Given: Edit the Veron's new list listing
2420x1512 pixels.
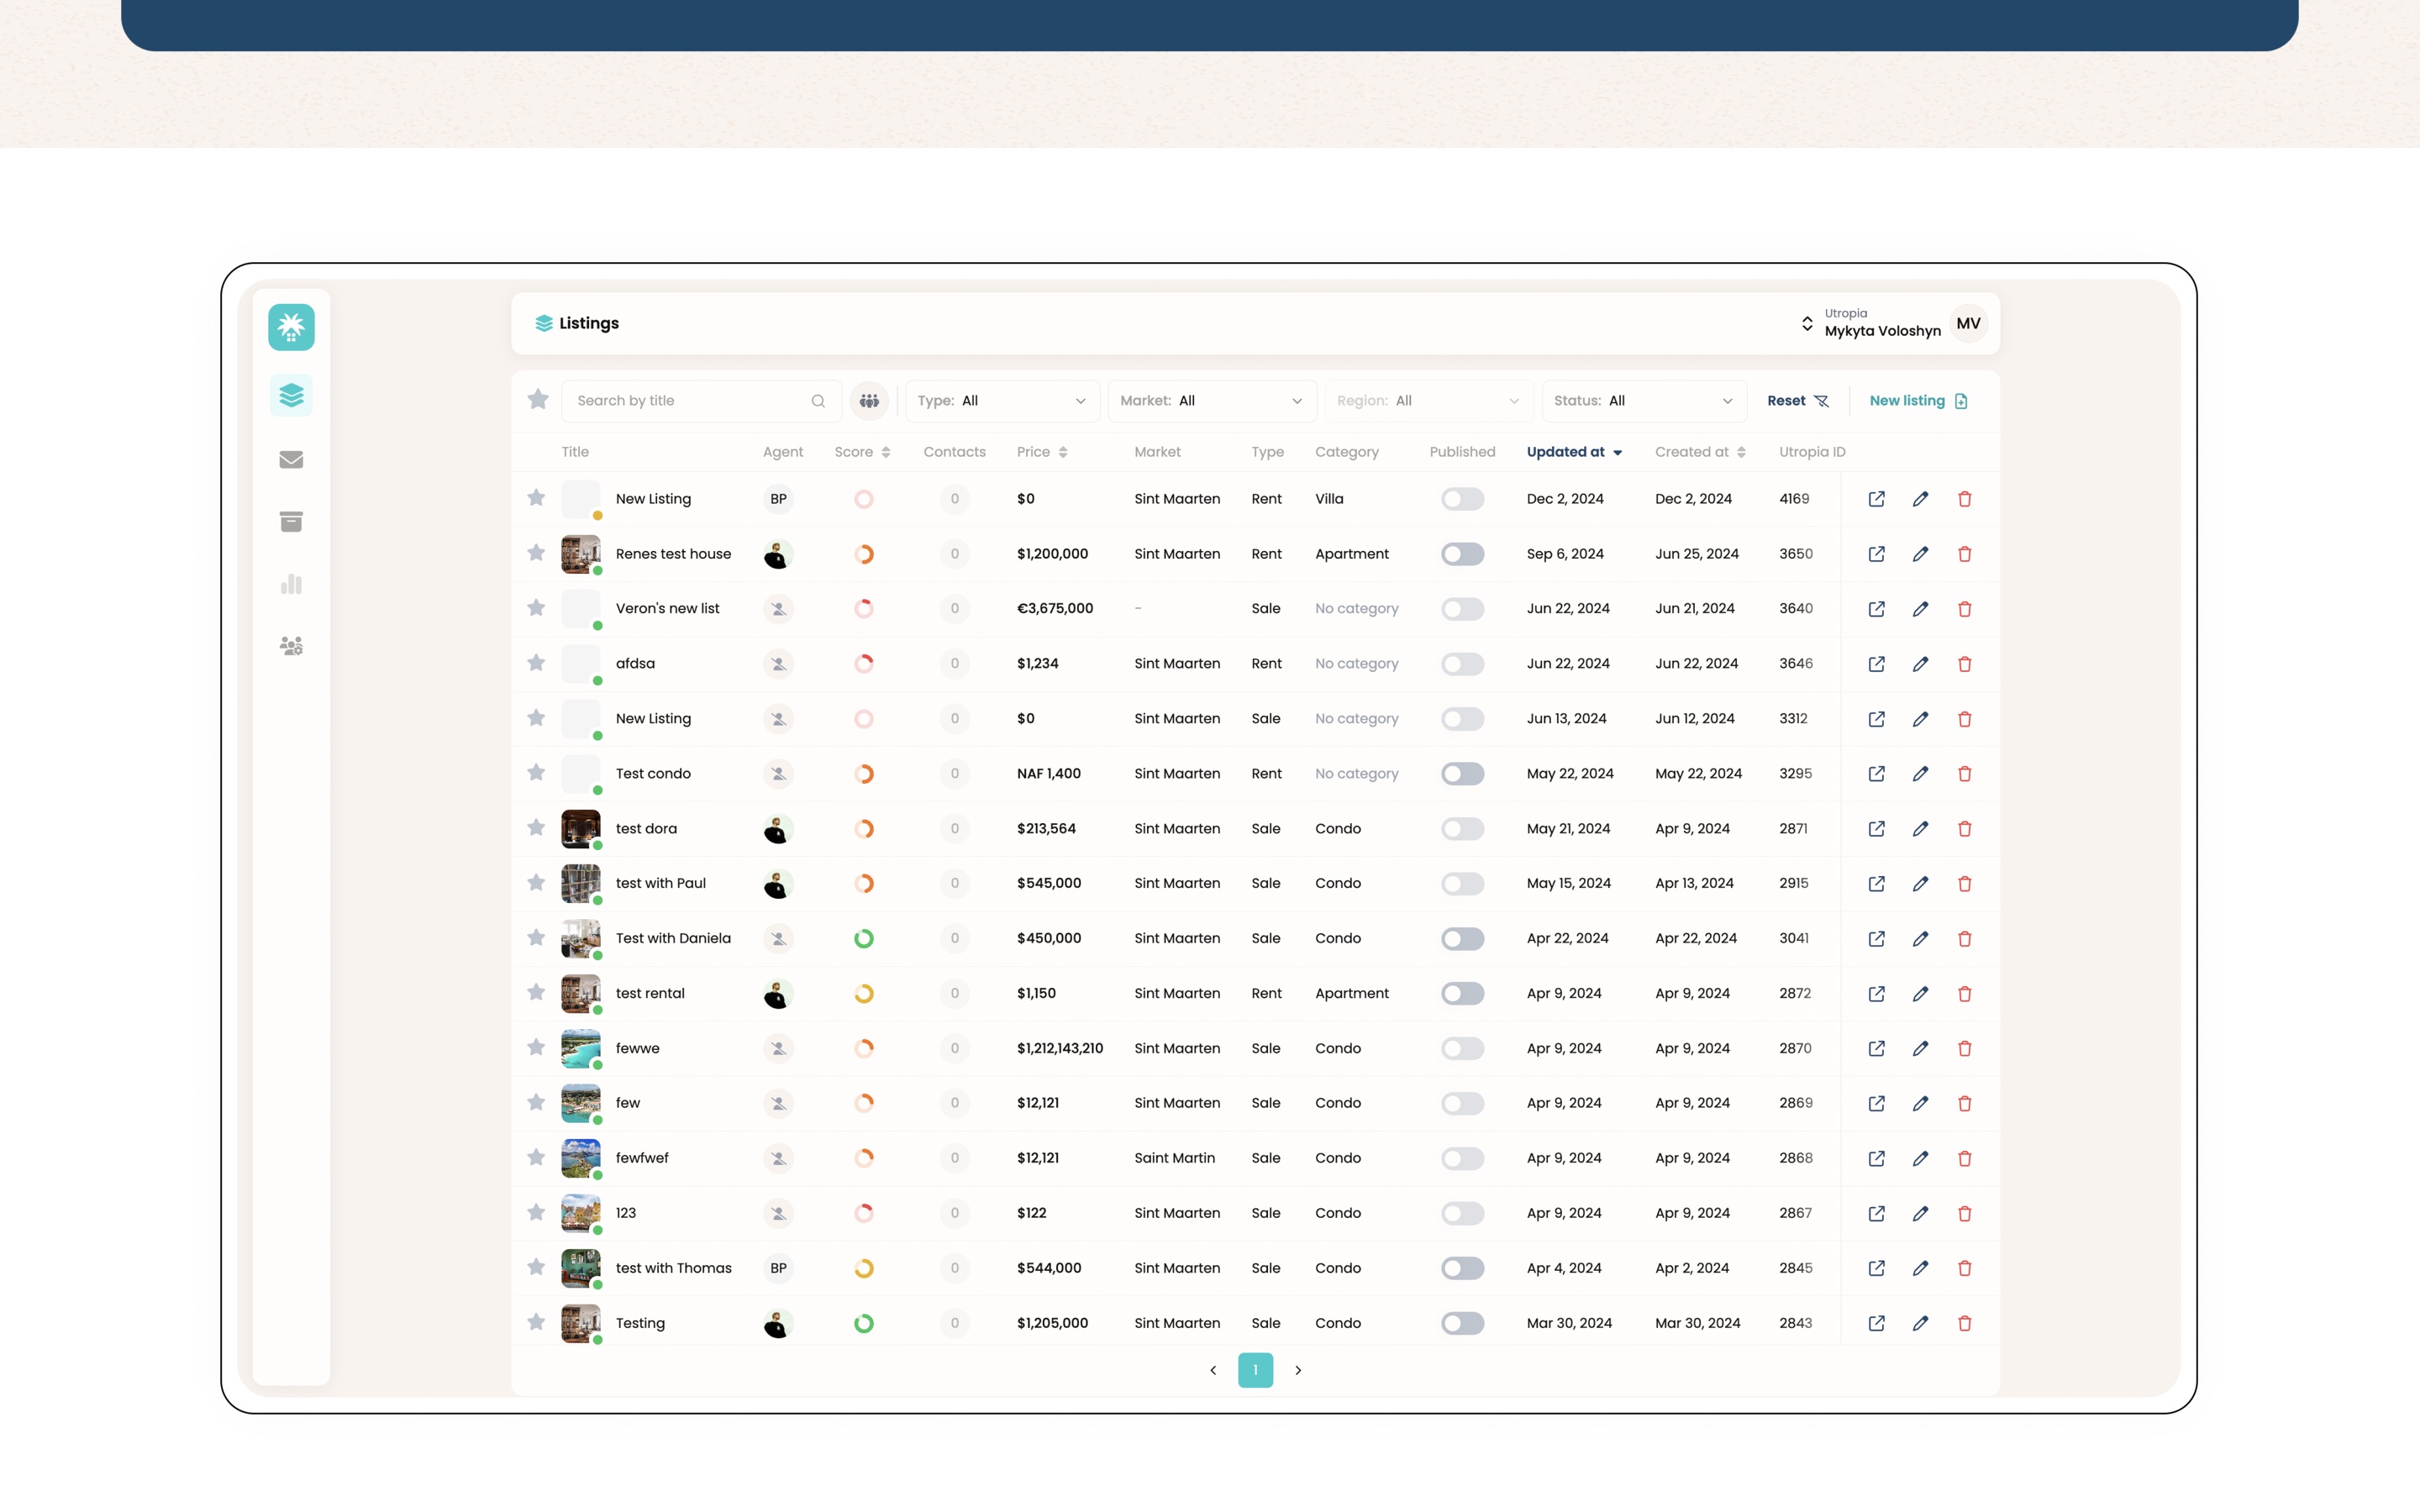Looking at the screenshot, I should coord(1920,609).
